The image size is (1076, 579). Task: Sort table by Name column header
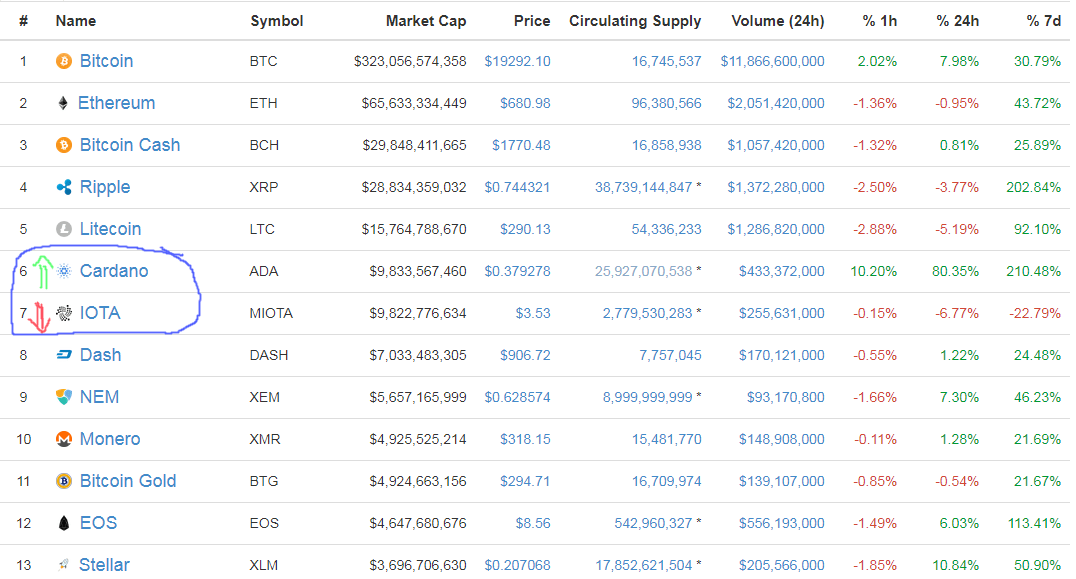coord(75,21)
